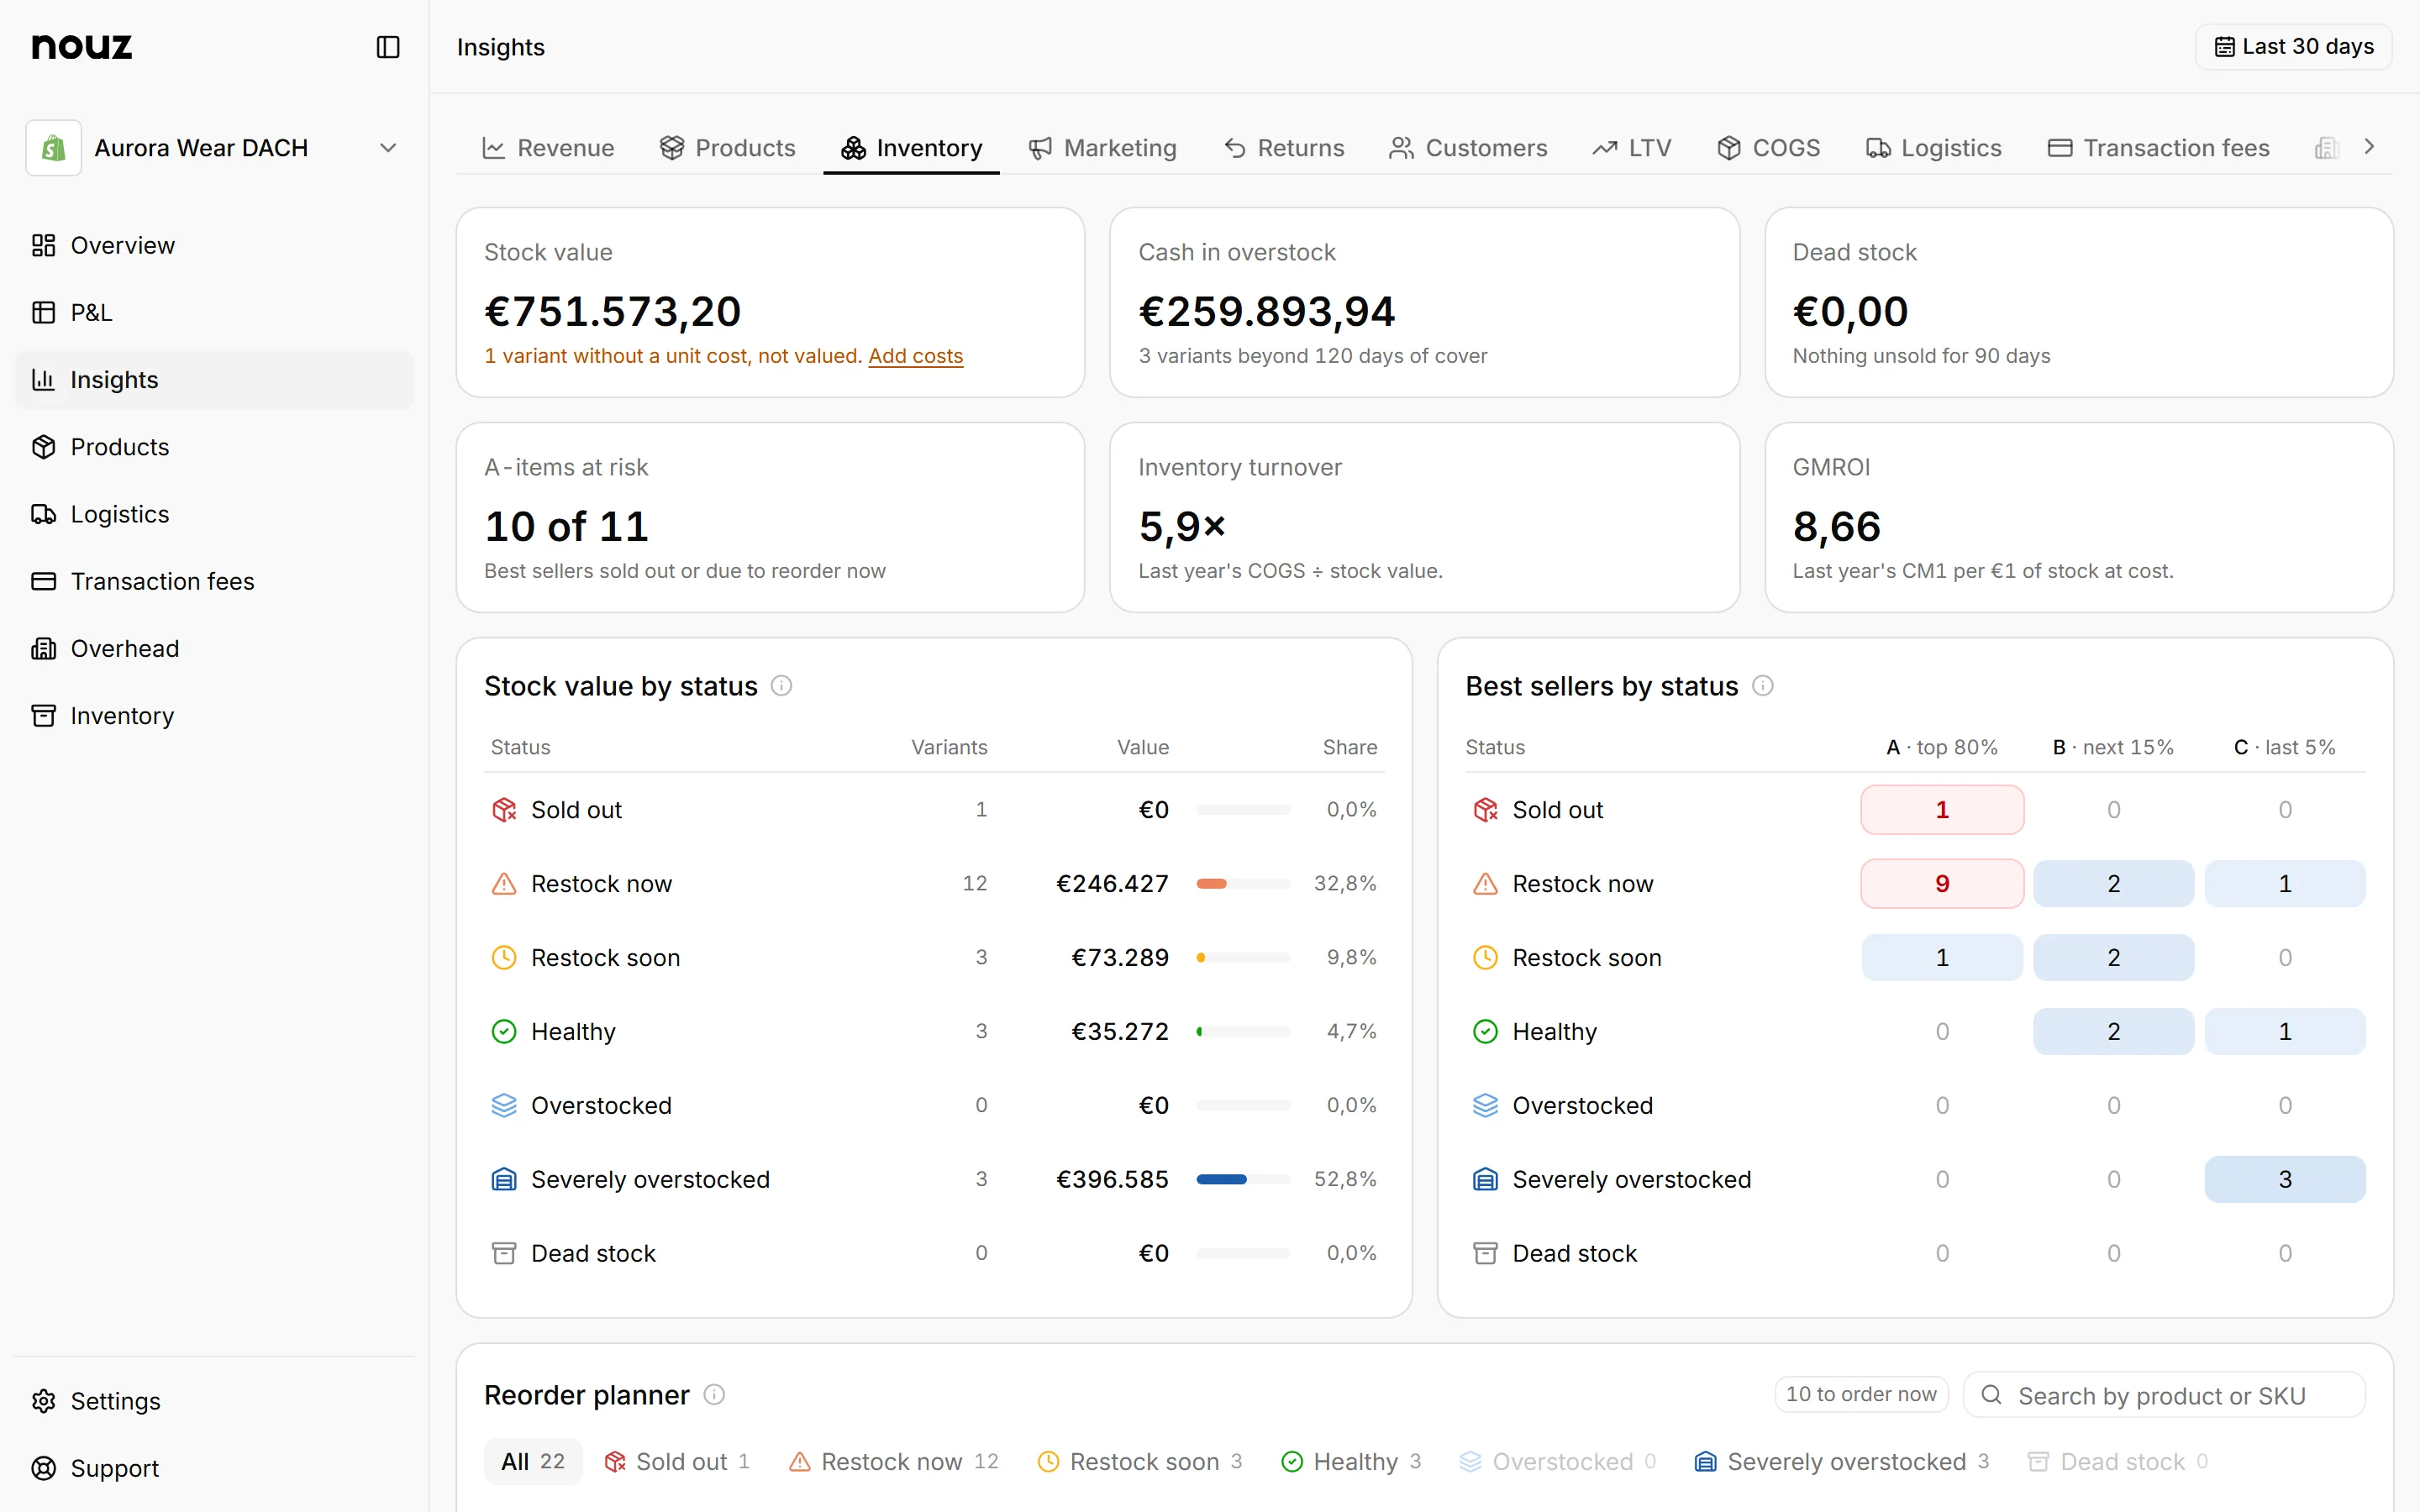Click the Restock now share bar
Image resolution: width=2420 pixels, height=1512 pixels.
click(x=1243, y=884)
